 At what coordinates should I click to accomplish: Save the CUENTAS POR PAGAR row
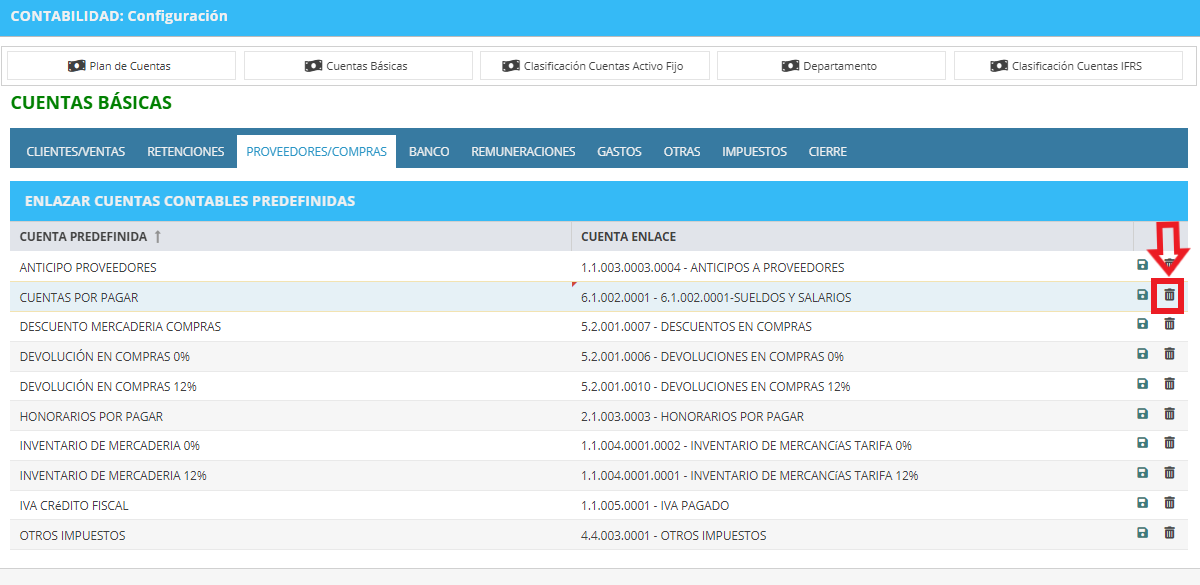[1143, 295]
